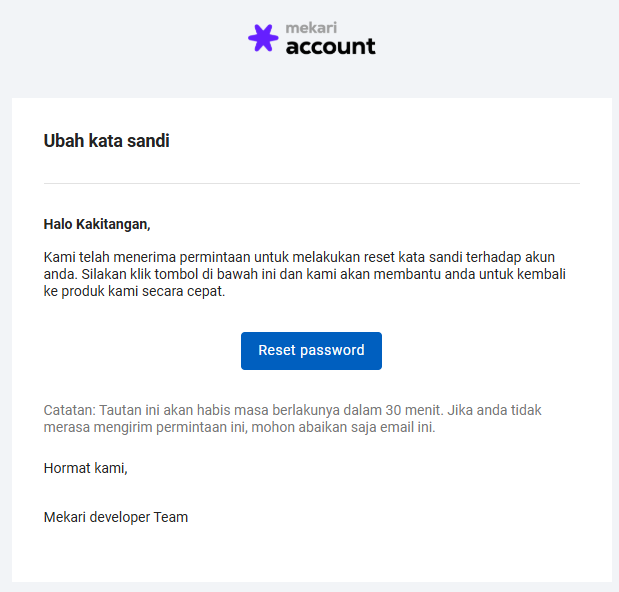The image size is (619, 592).
Task: Click the word "Tautan" in the gray note
Action: coord(122,410)
